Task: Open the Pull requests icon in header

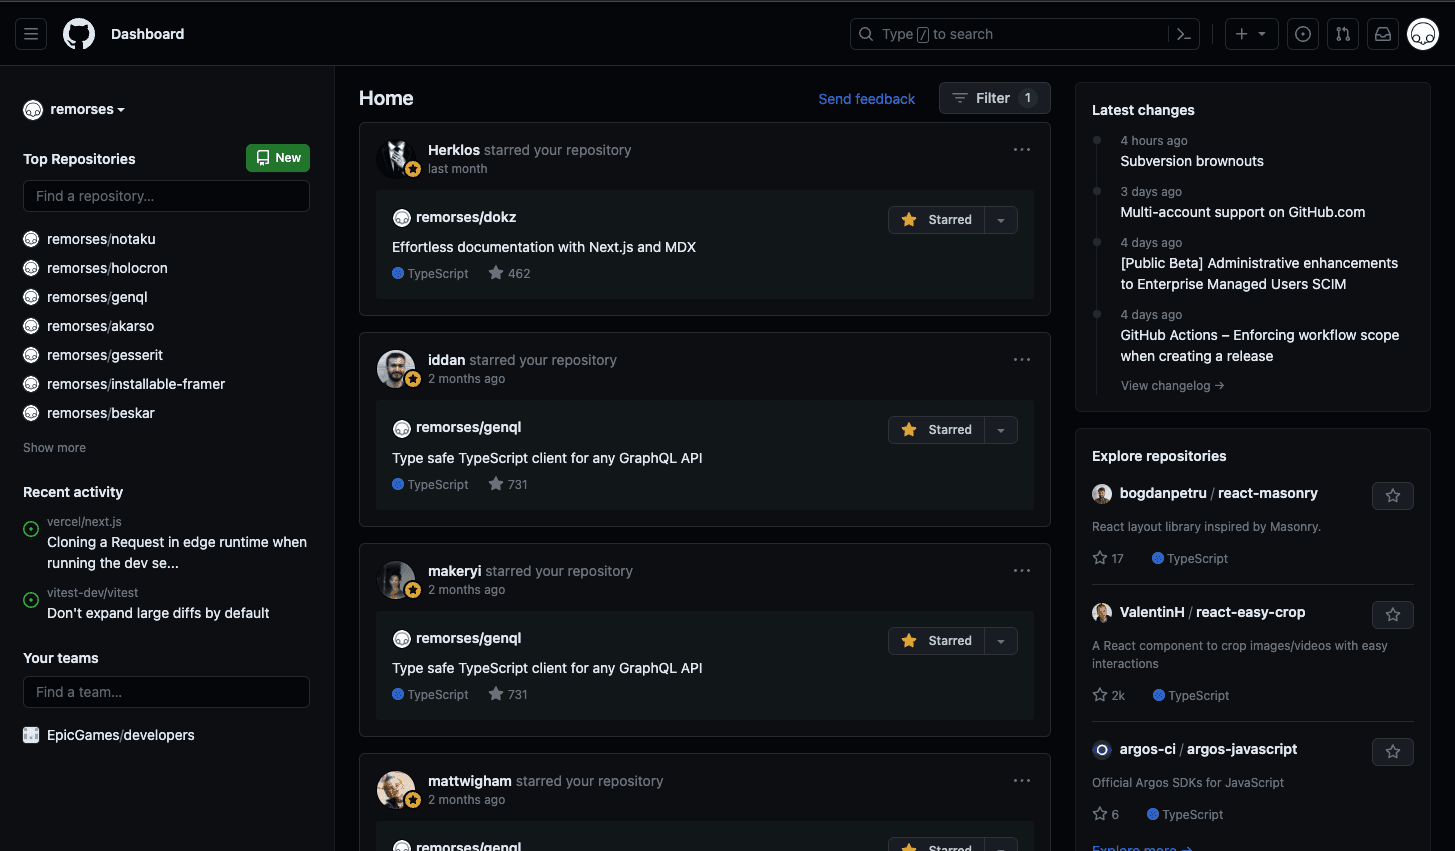Action: 1343,34
